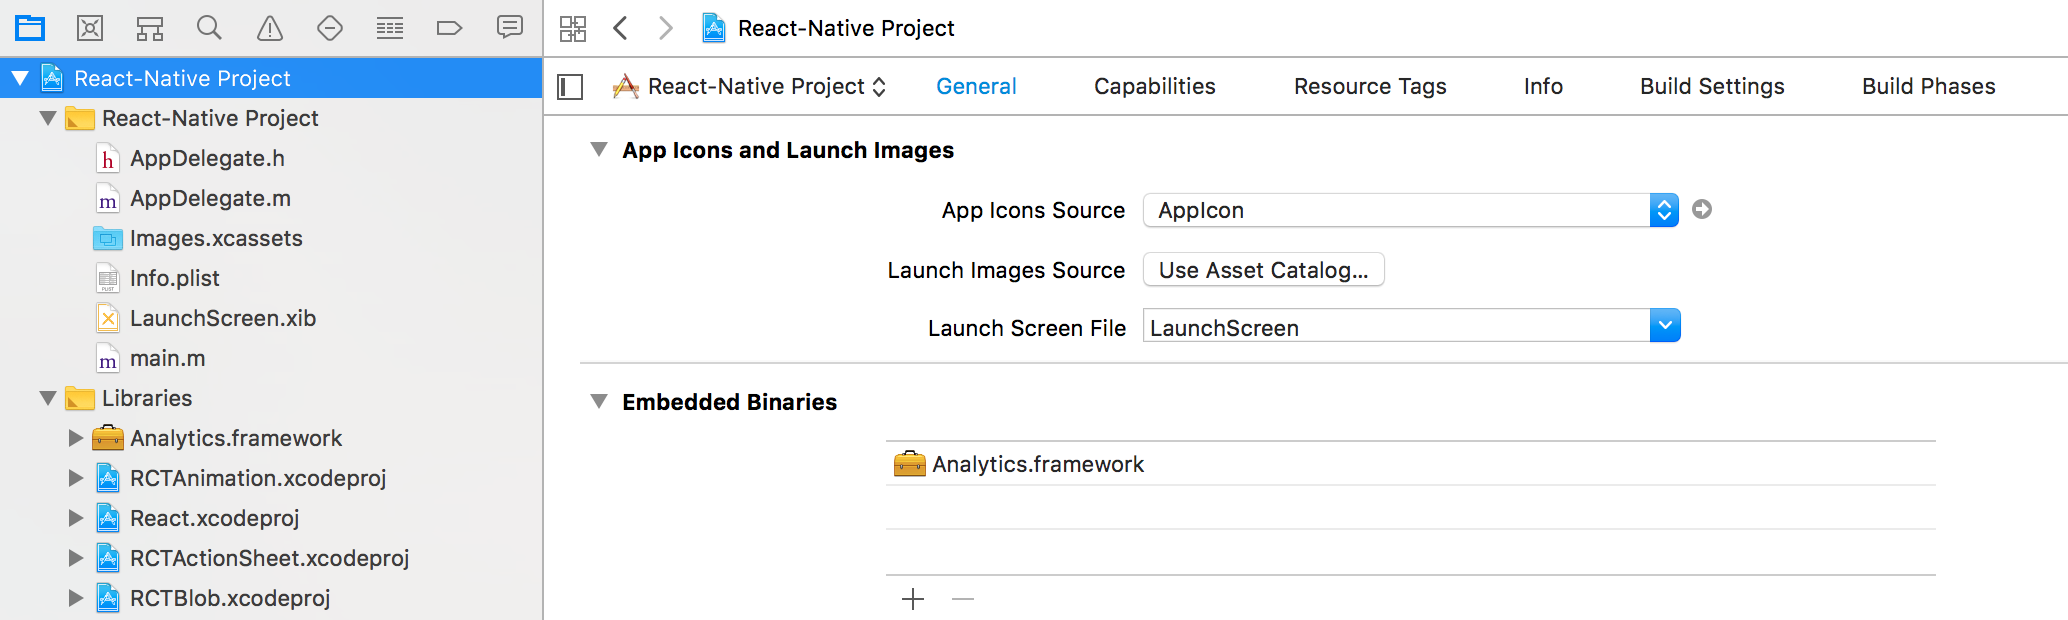Image resolution: width=2068 pixels, height=620 pixels.
Task: Open the Launch Screen File dropdown
Action: click(x=1664, y=326)
